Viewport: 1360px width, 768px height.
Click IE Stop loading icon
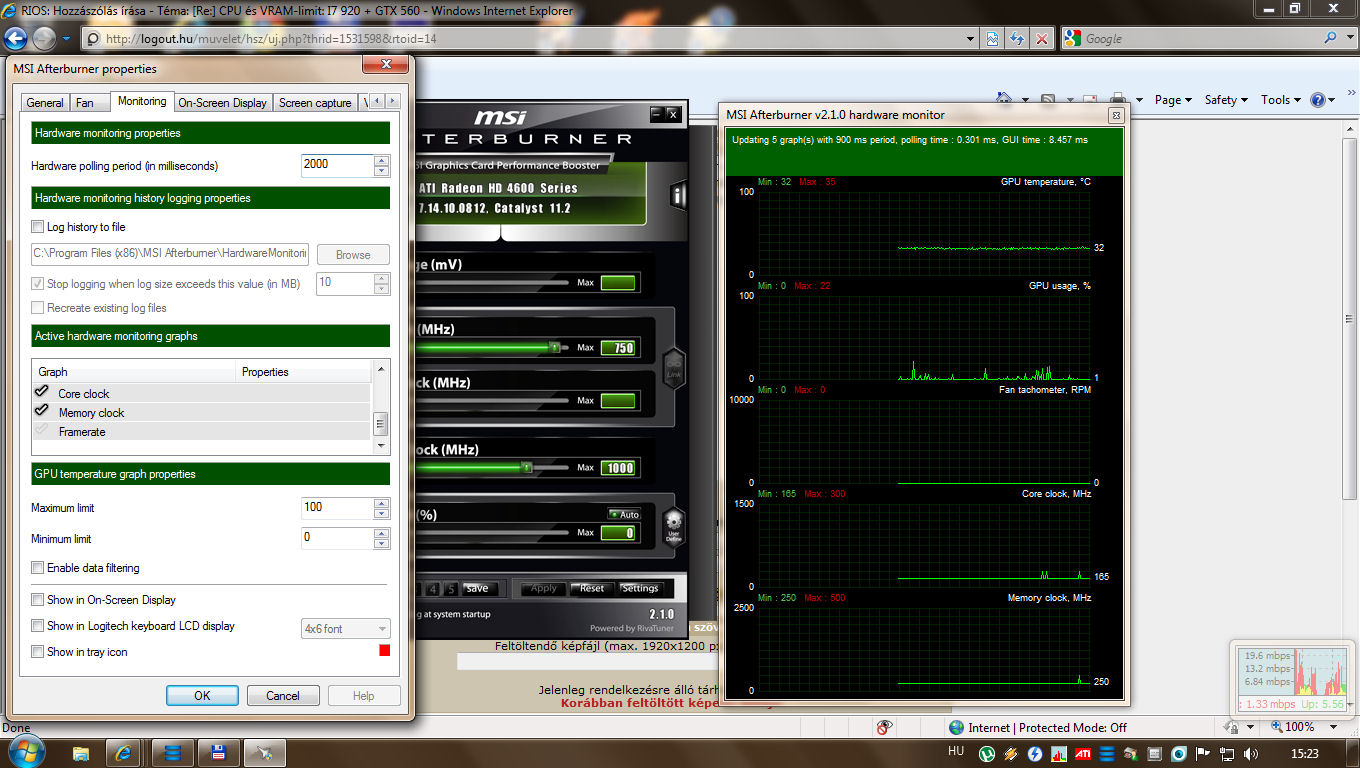tap(1042, 39)
